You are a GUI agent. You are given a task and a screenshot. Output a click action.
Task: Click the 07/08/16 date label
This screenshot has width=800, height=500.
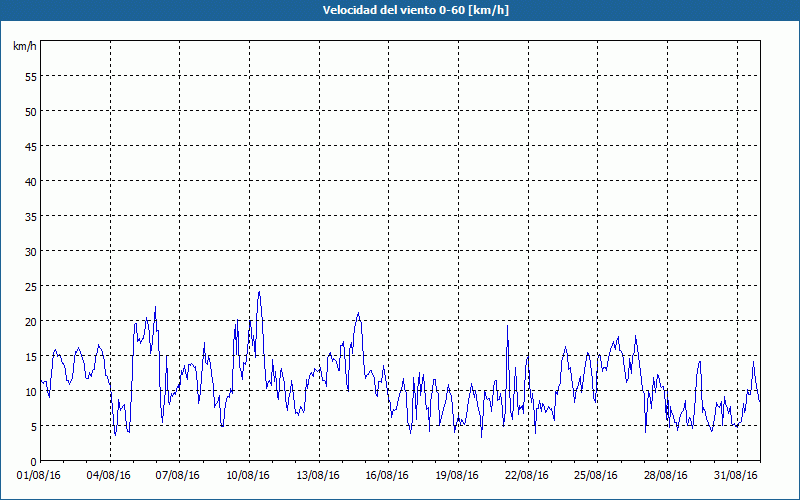coord(178,476)
